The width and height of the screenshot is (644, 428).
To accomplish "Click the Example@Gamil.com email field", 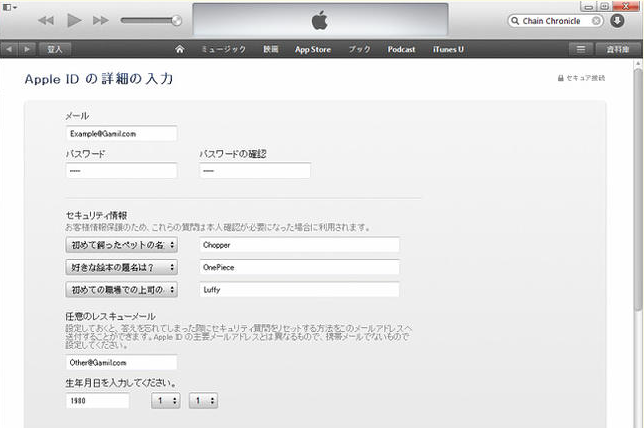I will point(120,133).
